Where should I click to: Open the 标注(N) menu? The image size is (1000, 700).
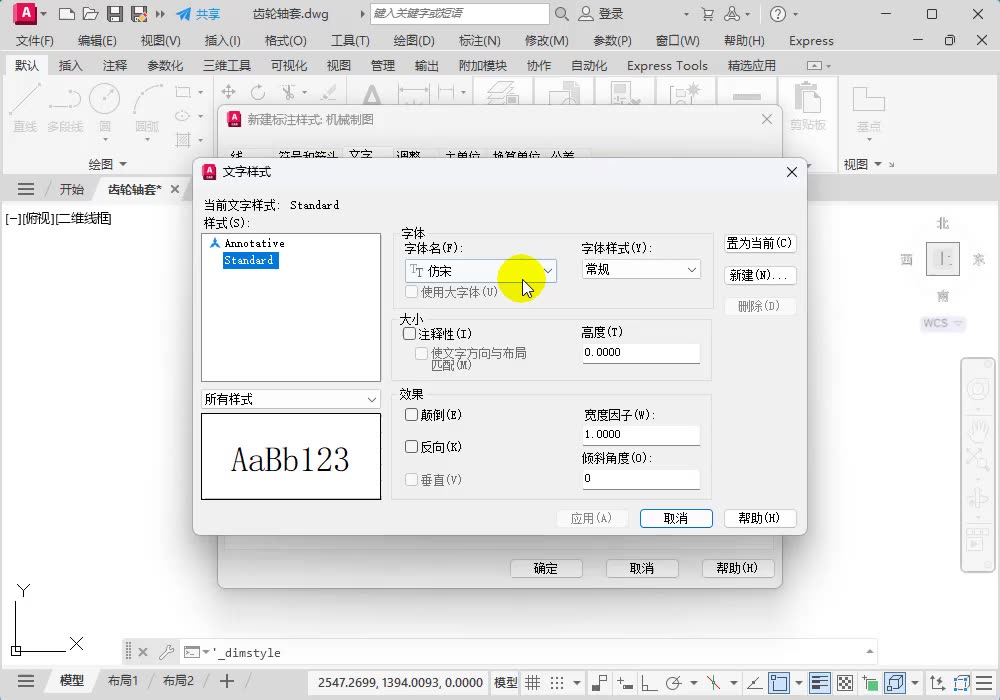(x=480, y=41)
